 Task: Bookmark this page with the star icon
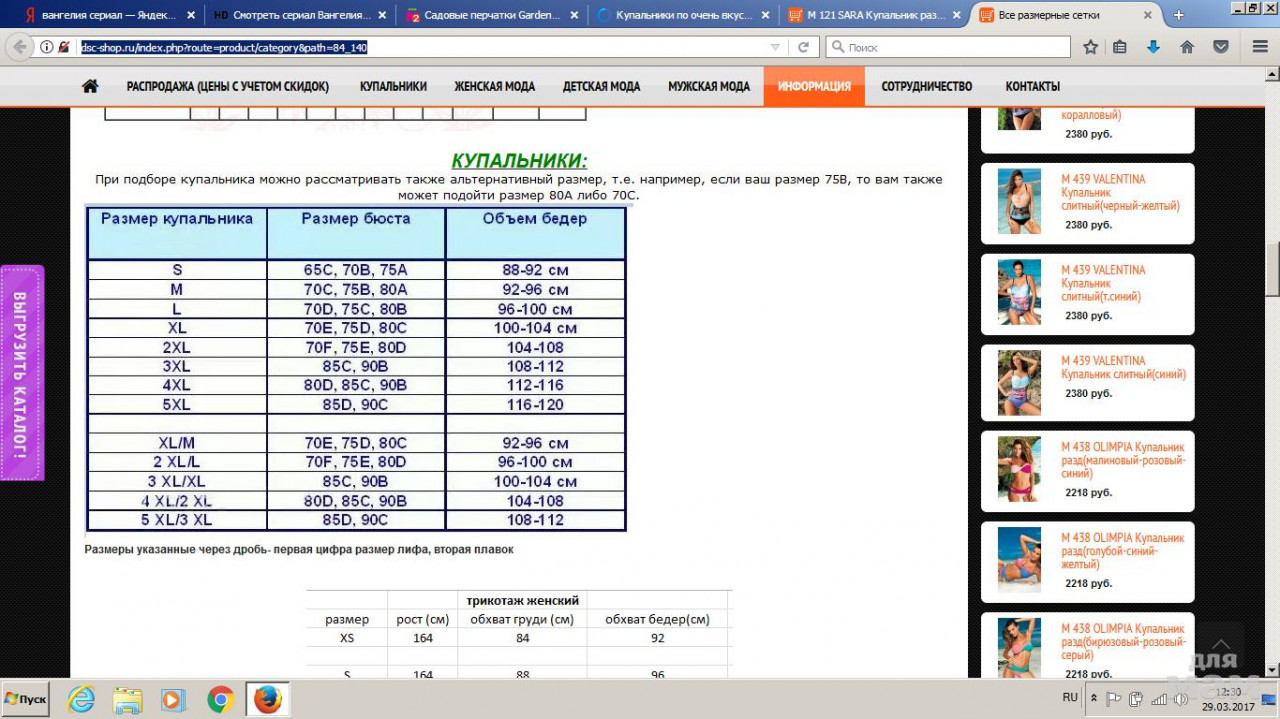(1090, 47)
